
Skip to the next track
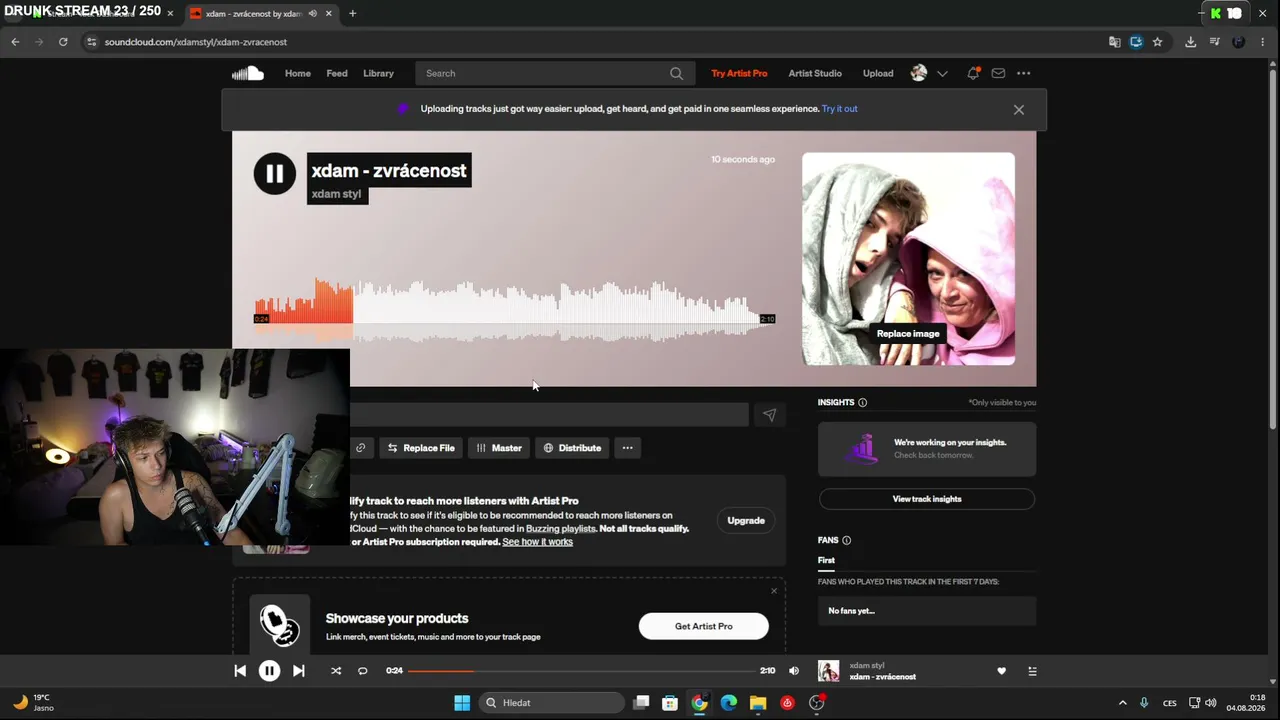point(298,671)
